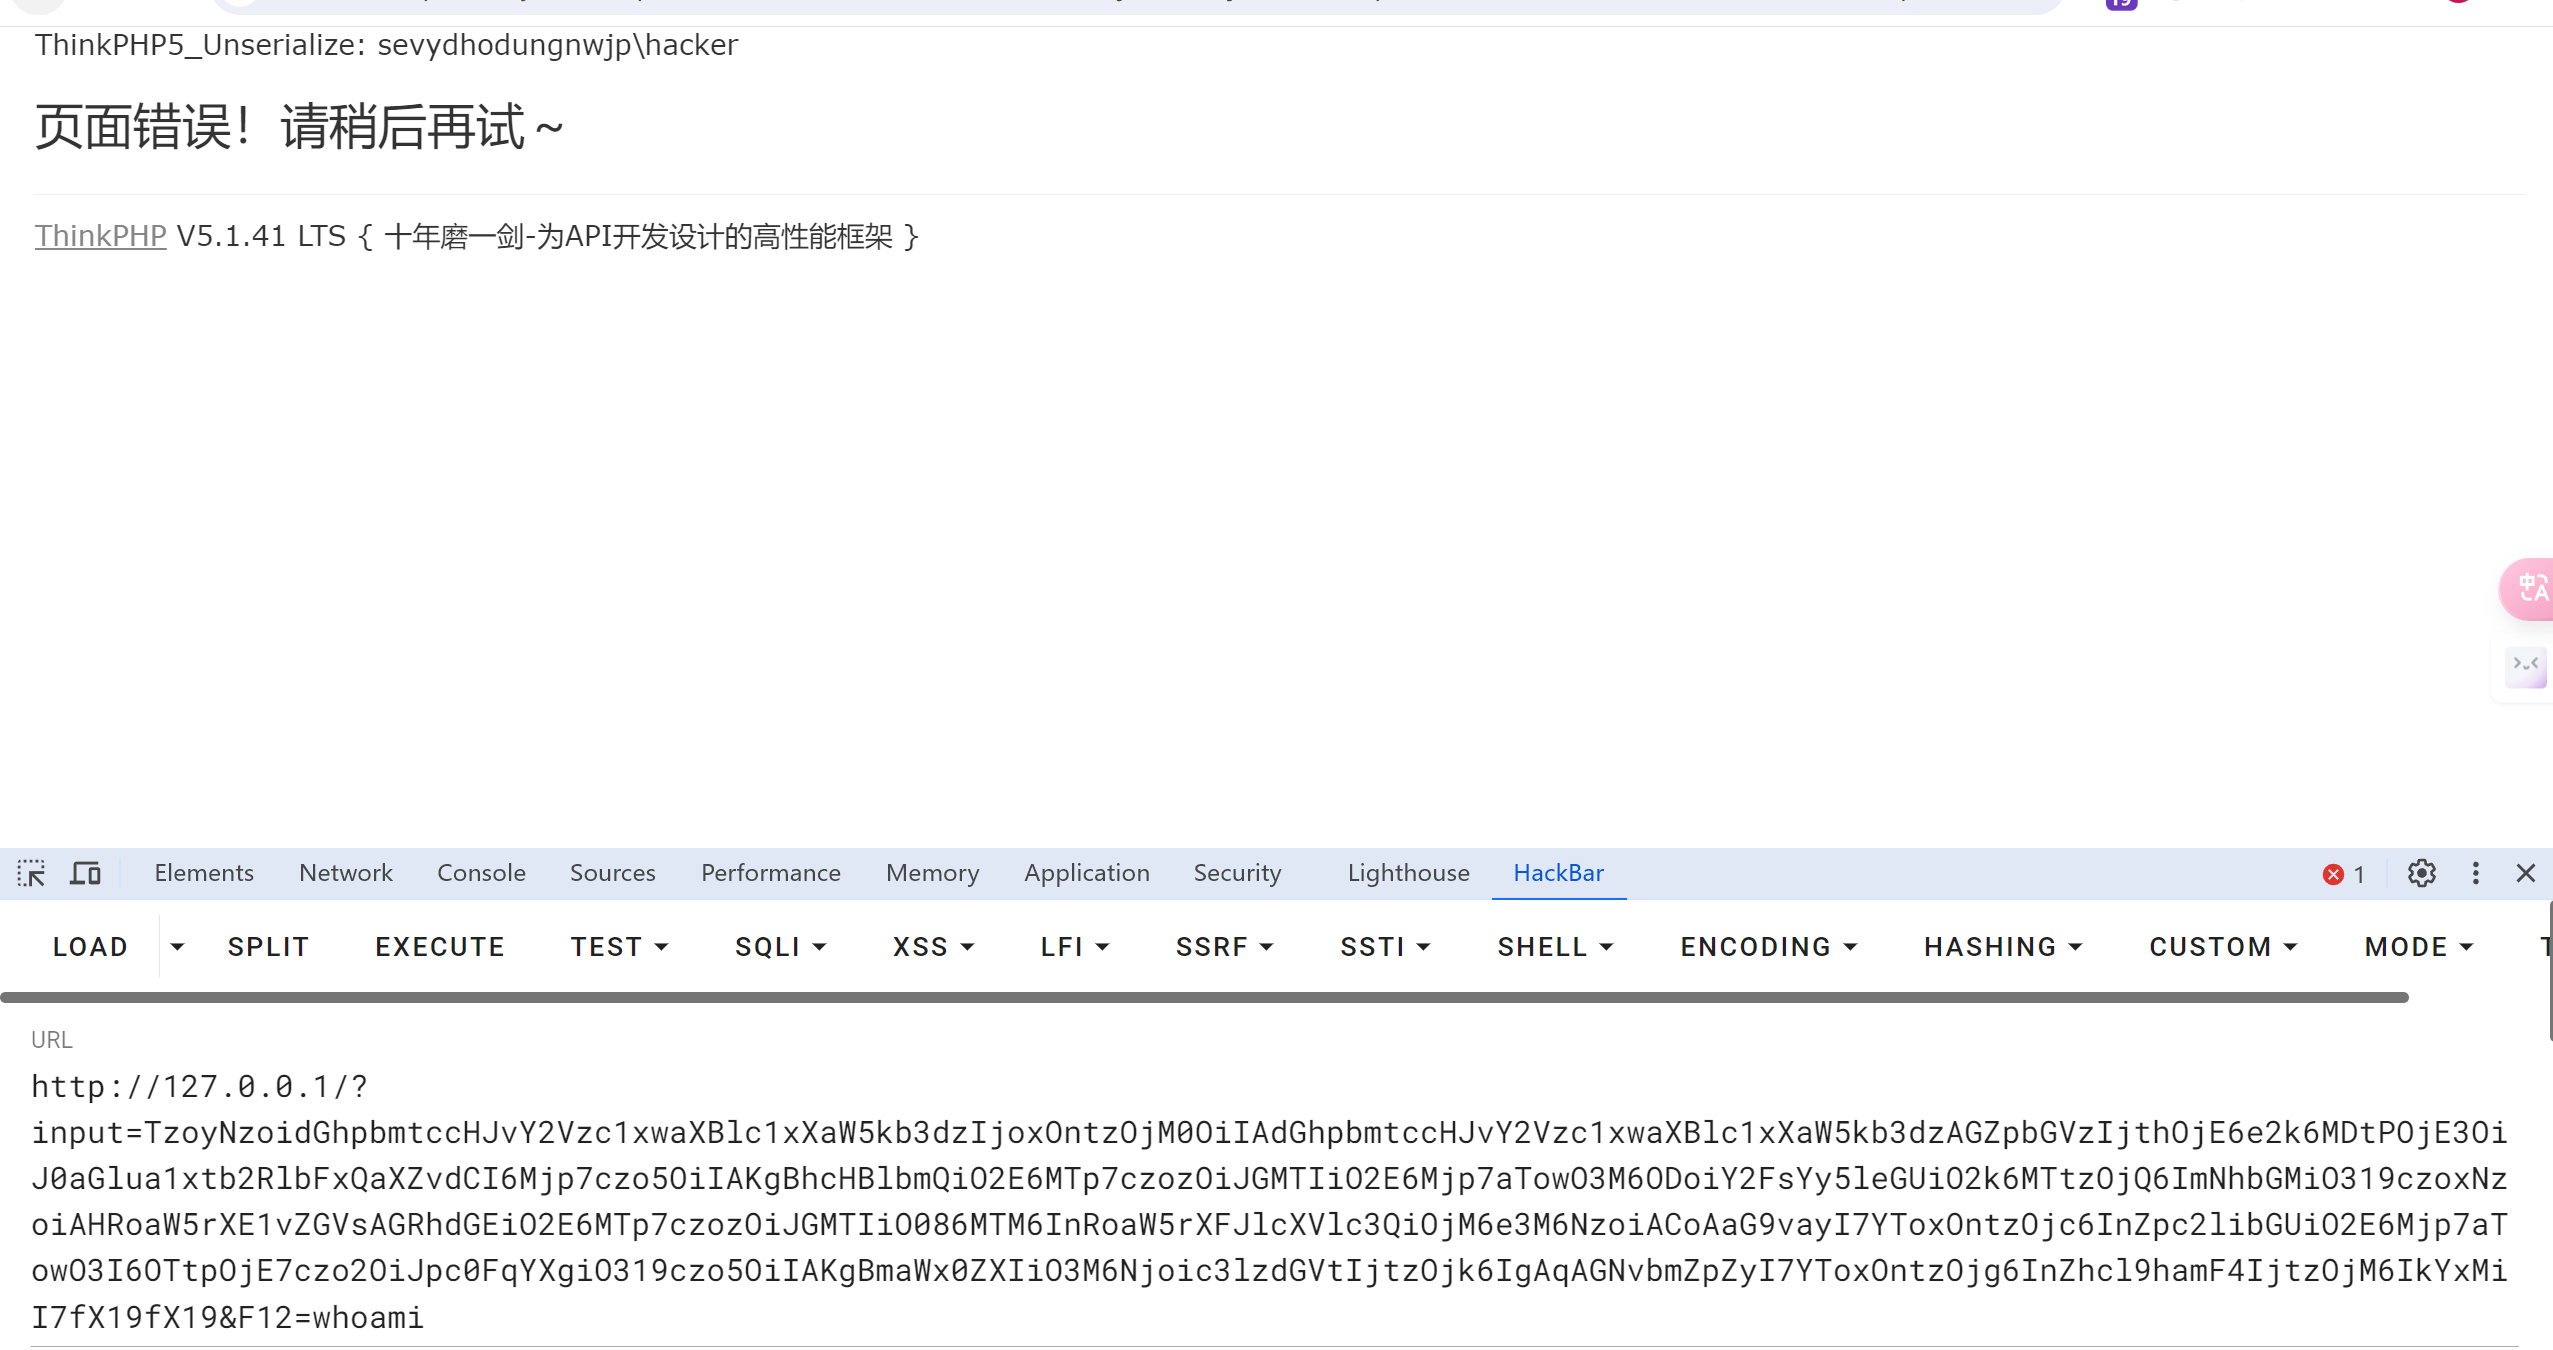Viewport: 2553px width, 1350px height.
Task: Activate the inspect element picker icon
Action: (x=31, y=873)
